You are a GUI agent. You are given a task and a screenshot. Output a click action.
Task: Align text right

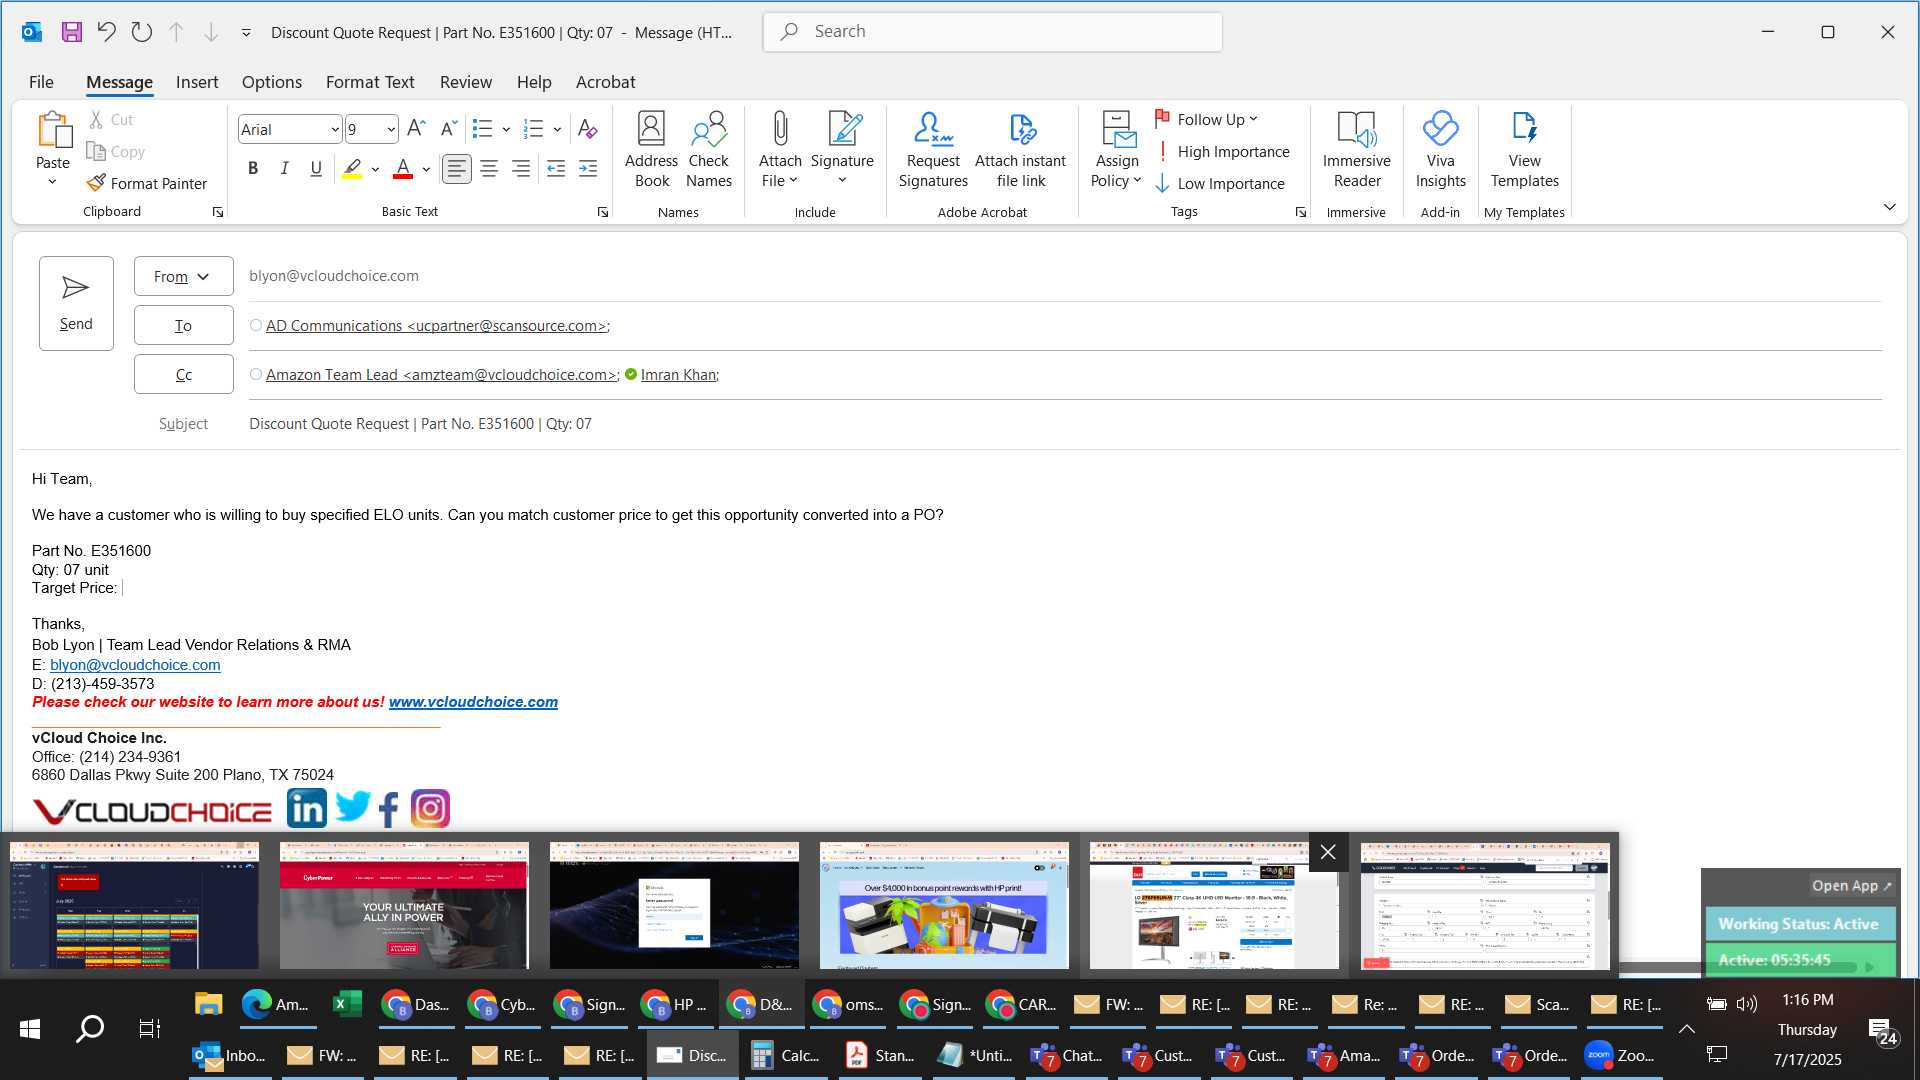[x=521, y=169]
